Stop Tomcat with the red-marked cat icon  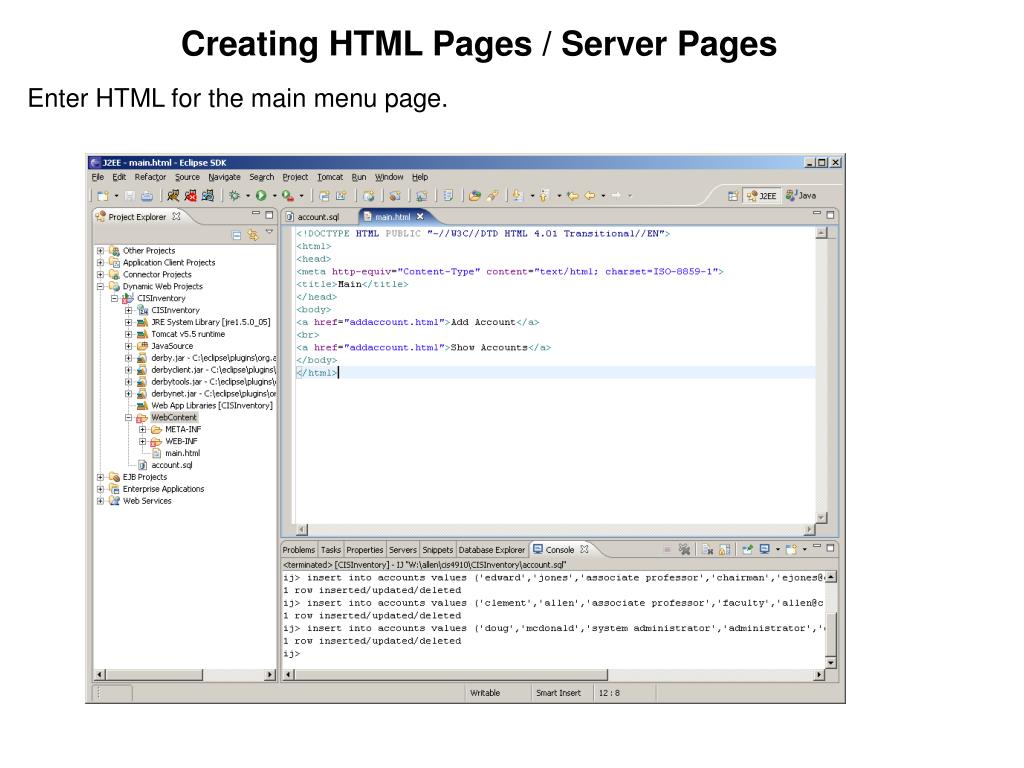coord(190,195)
